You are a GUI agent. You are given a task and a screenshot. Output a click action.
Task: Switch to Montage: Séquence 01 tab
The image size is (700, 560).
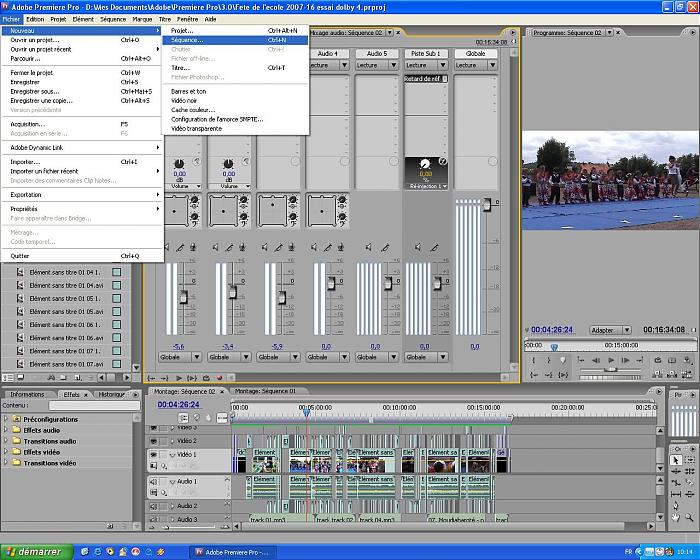266,391
